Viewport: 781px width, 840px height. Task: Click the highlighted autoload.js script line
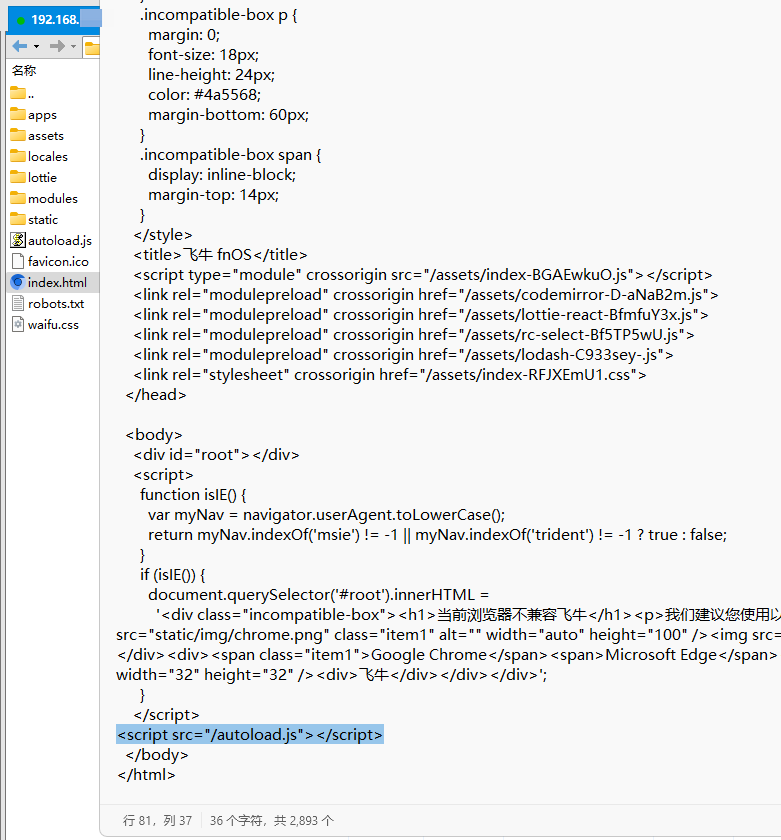pyautogui.click(x=250, y=734)
